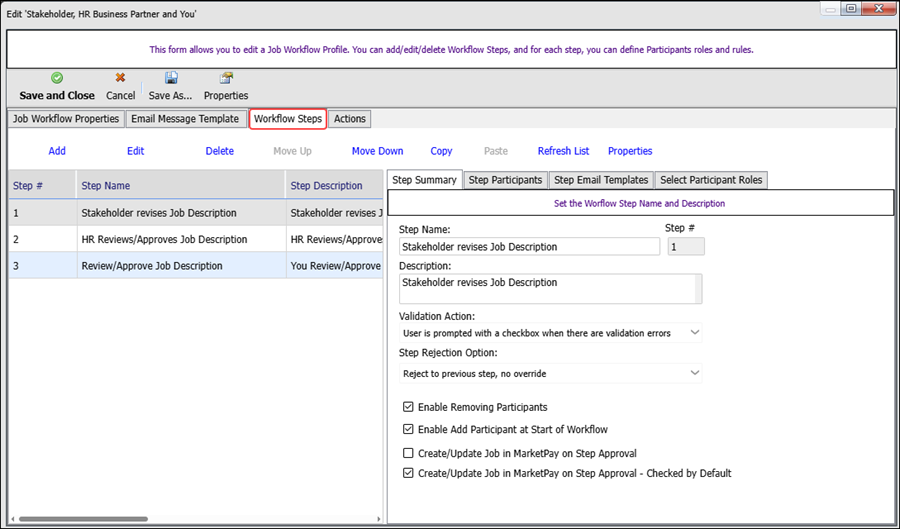
Task: Click the Save and Close green checkmark icon
Action: 57,78
